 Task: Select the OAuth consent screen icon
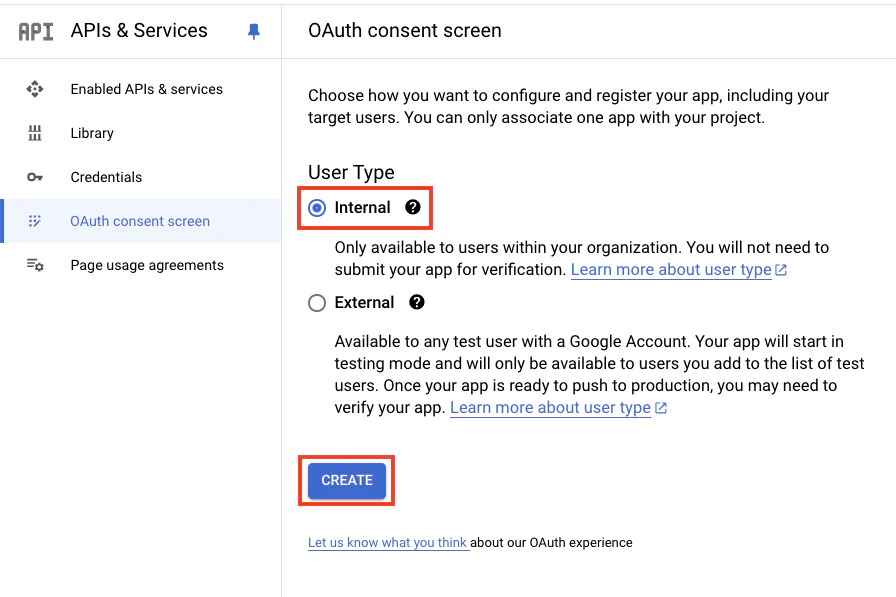pos(34,221)
